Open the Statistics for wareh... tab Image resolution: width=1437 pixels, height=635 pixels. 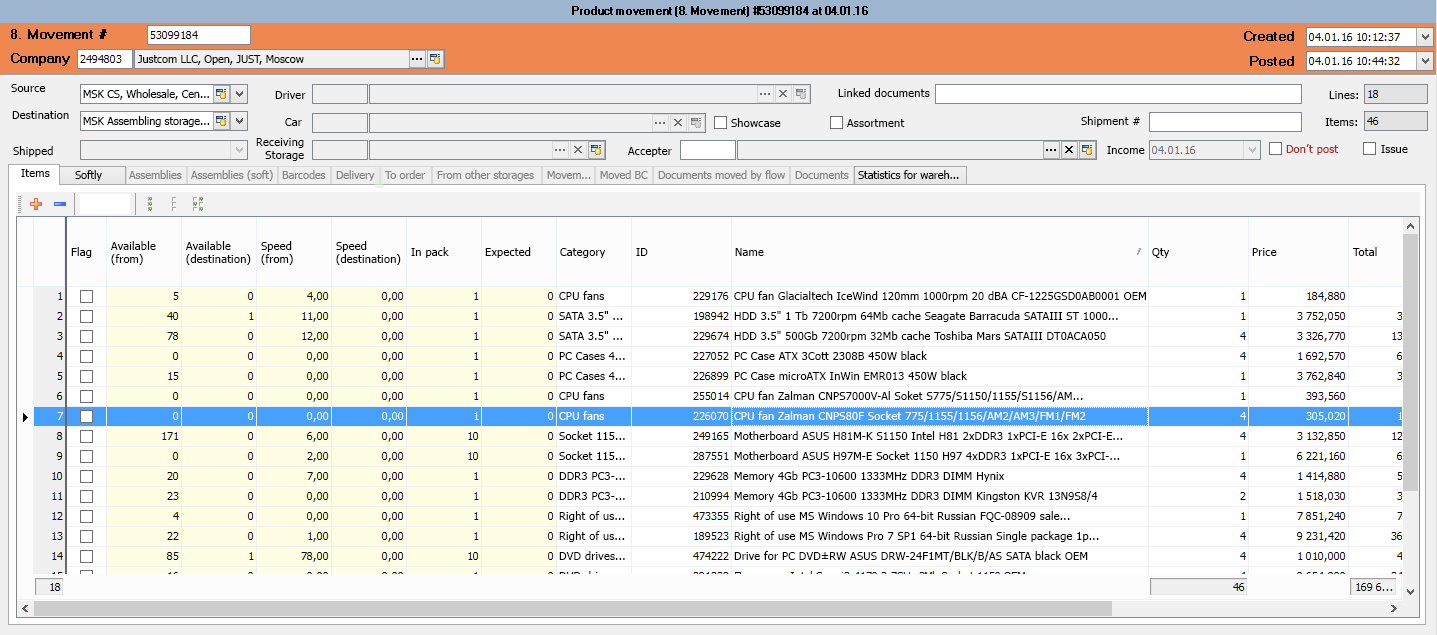909,175
